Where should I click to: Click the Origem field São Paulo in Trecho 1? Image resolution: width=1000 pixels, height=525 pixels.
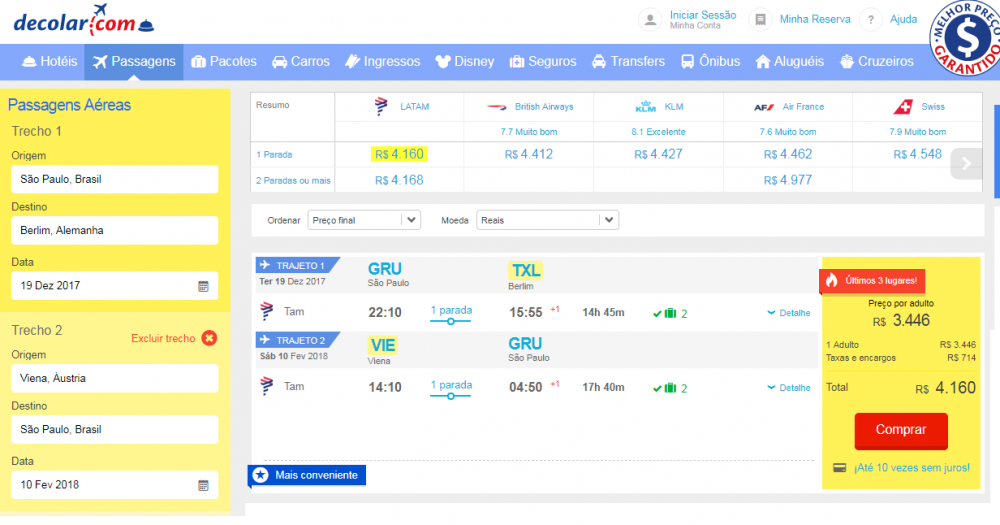(x=114, y=180)
